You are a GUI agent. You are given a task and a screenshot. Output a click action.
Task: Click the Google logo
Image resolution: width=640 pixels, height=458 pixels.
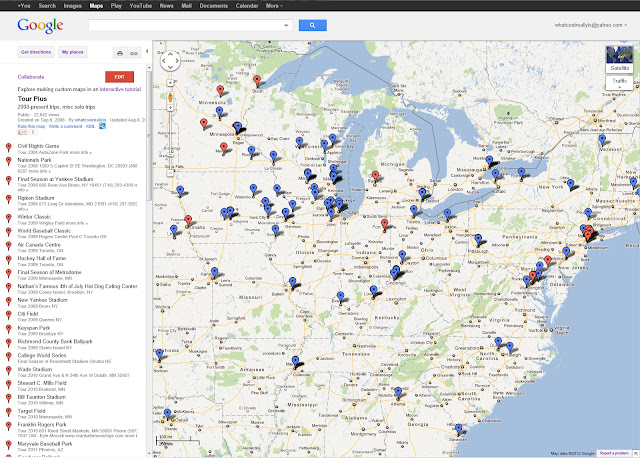40,26
